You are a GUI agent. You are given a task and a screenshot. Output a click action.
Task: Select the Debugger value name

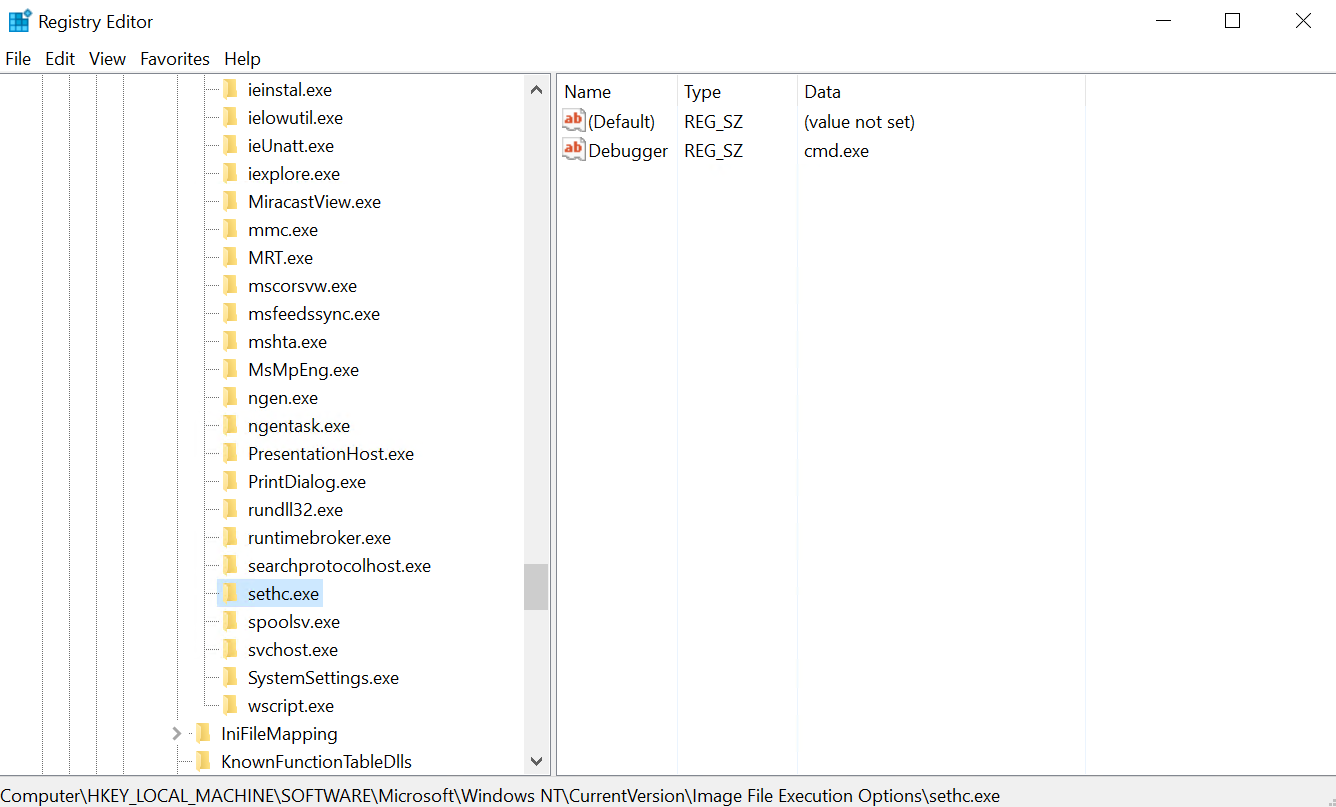(628, 151)
